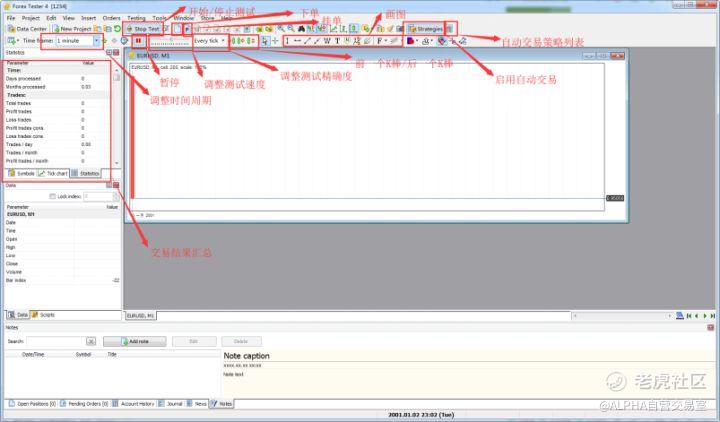Click the Total trades row in Statistics
The width and height of the screenshot is (720, 422).
pyautogui.click(x=57, y=103)
